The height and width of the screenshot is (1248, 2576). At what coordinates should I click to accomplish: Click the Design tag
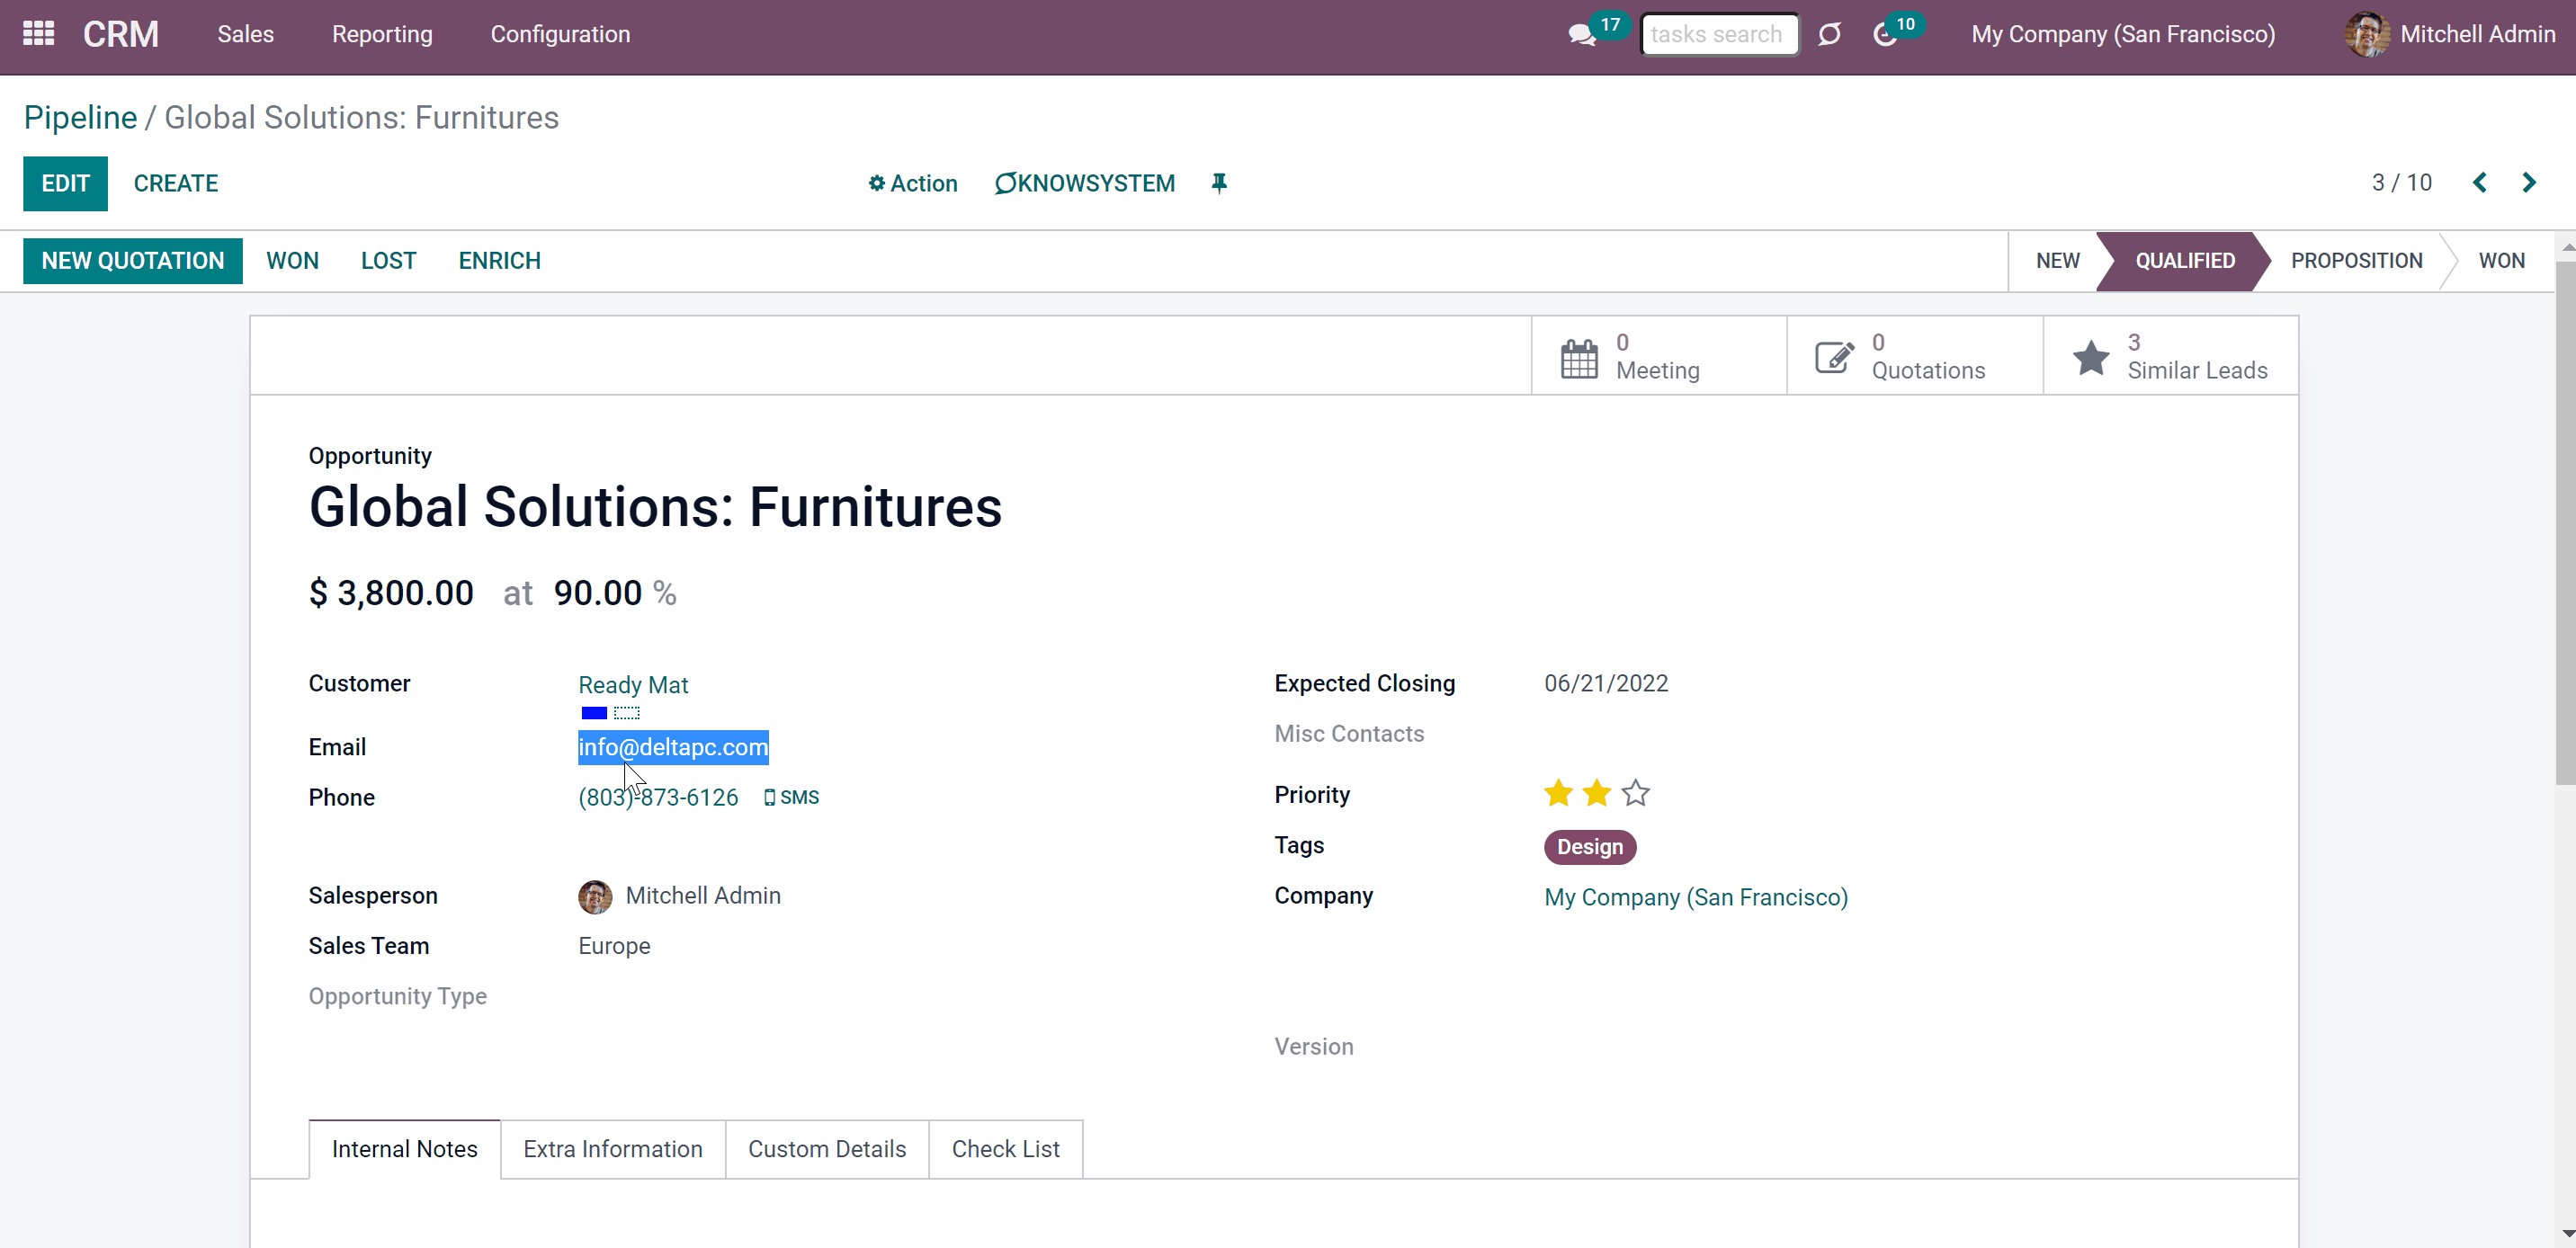pos(1590,847)
